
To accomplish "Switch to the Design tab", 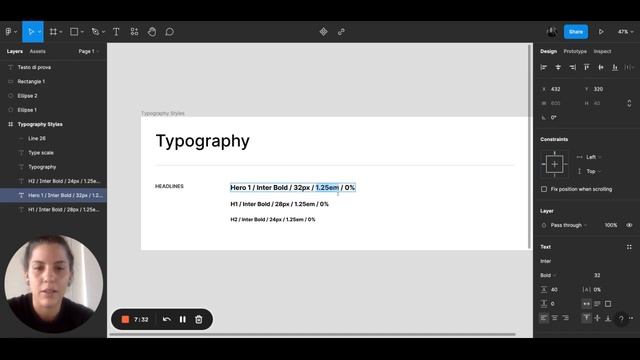I will pyautogui.click(x=548, y=51).
